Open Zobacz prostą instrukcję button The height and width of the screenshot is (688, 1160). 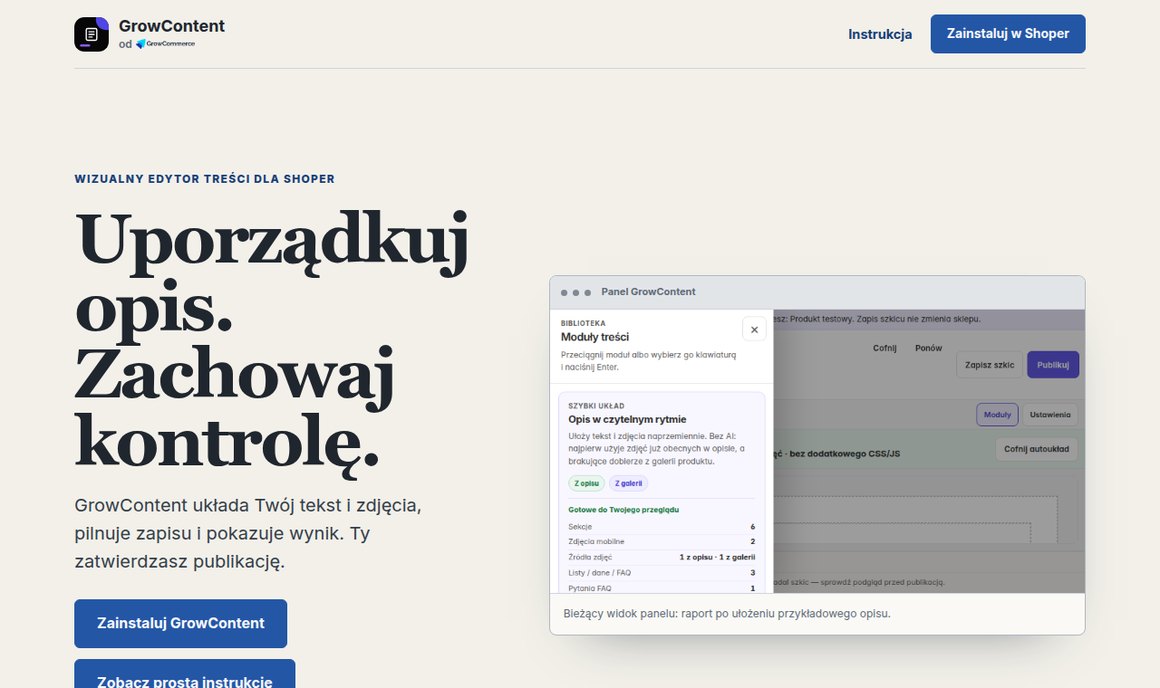click(x=185, y=674)
